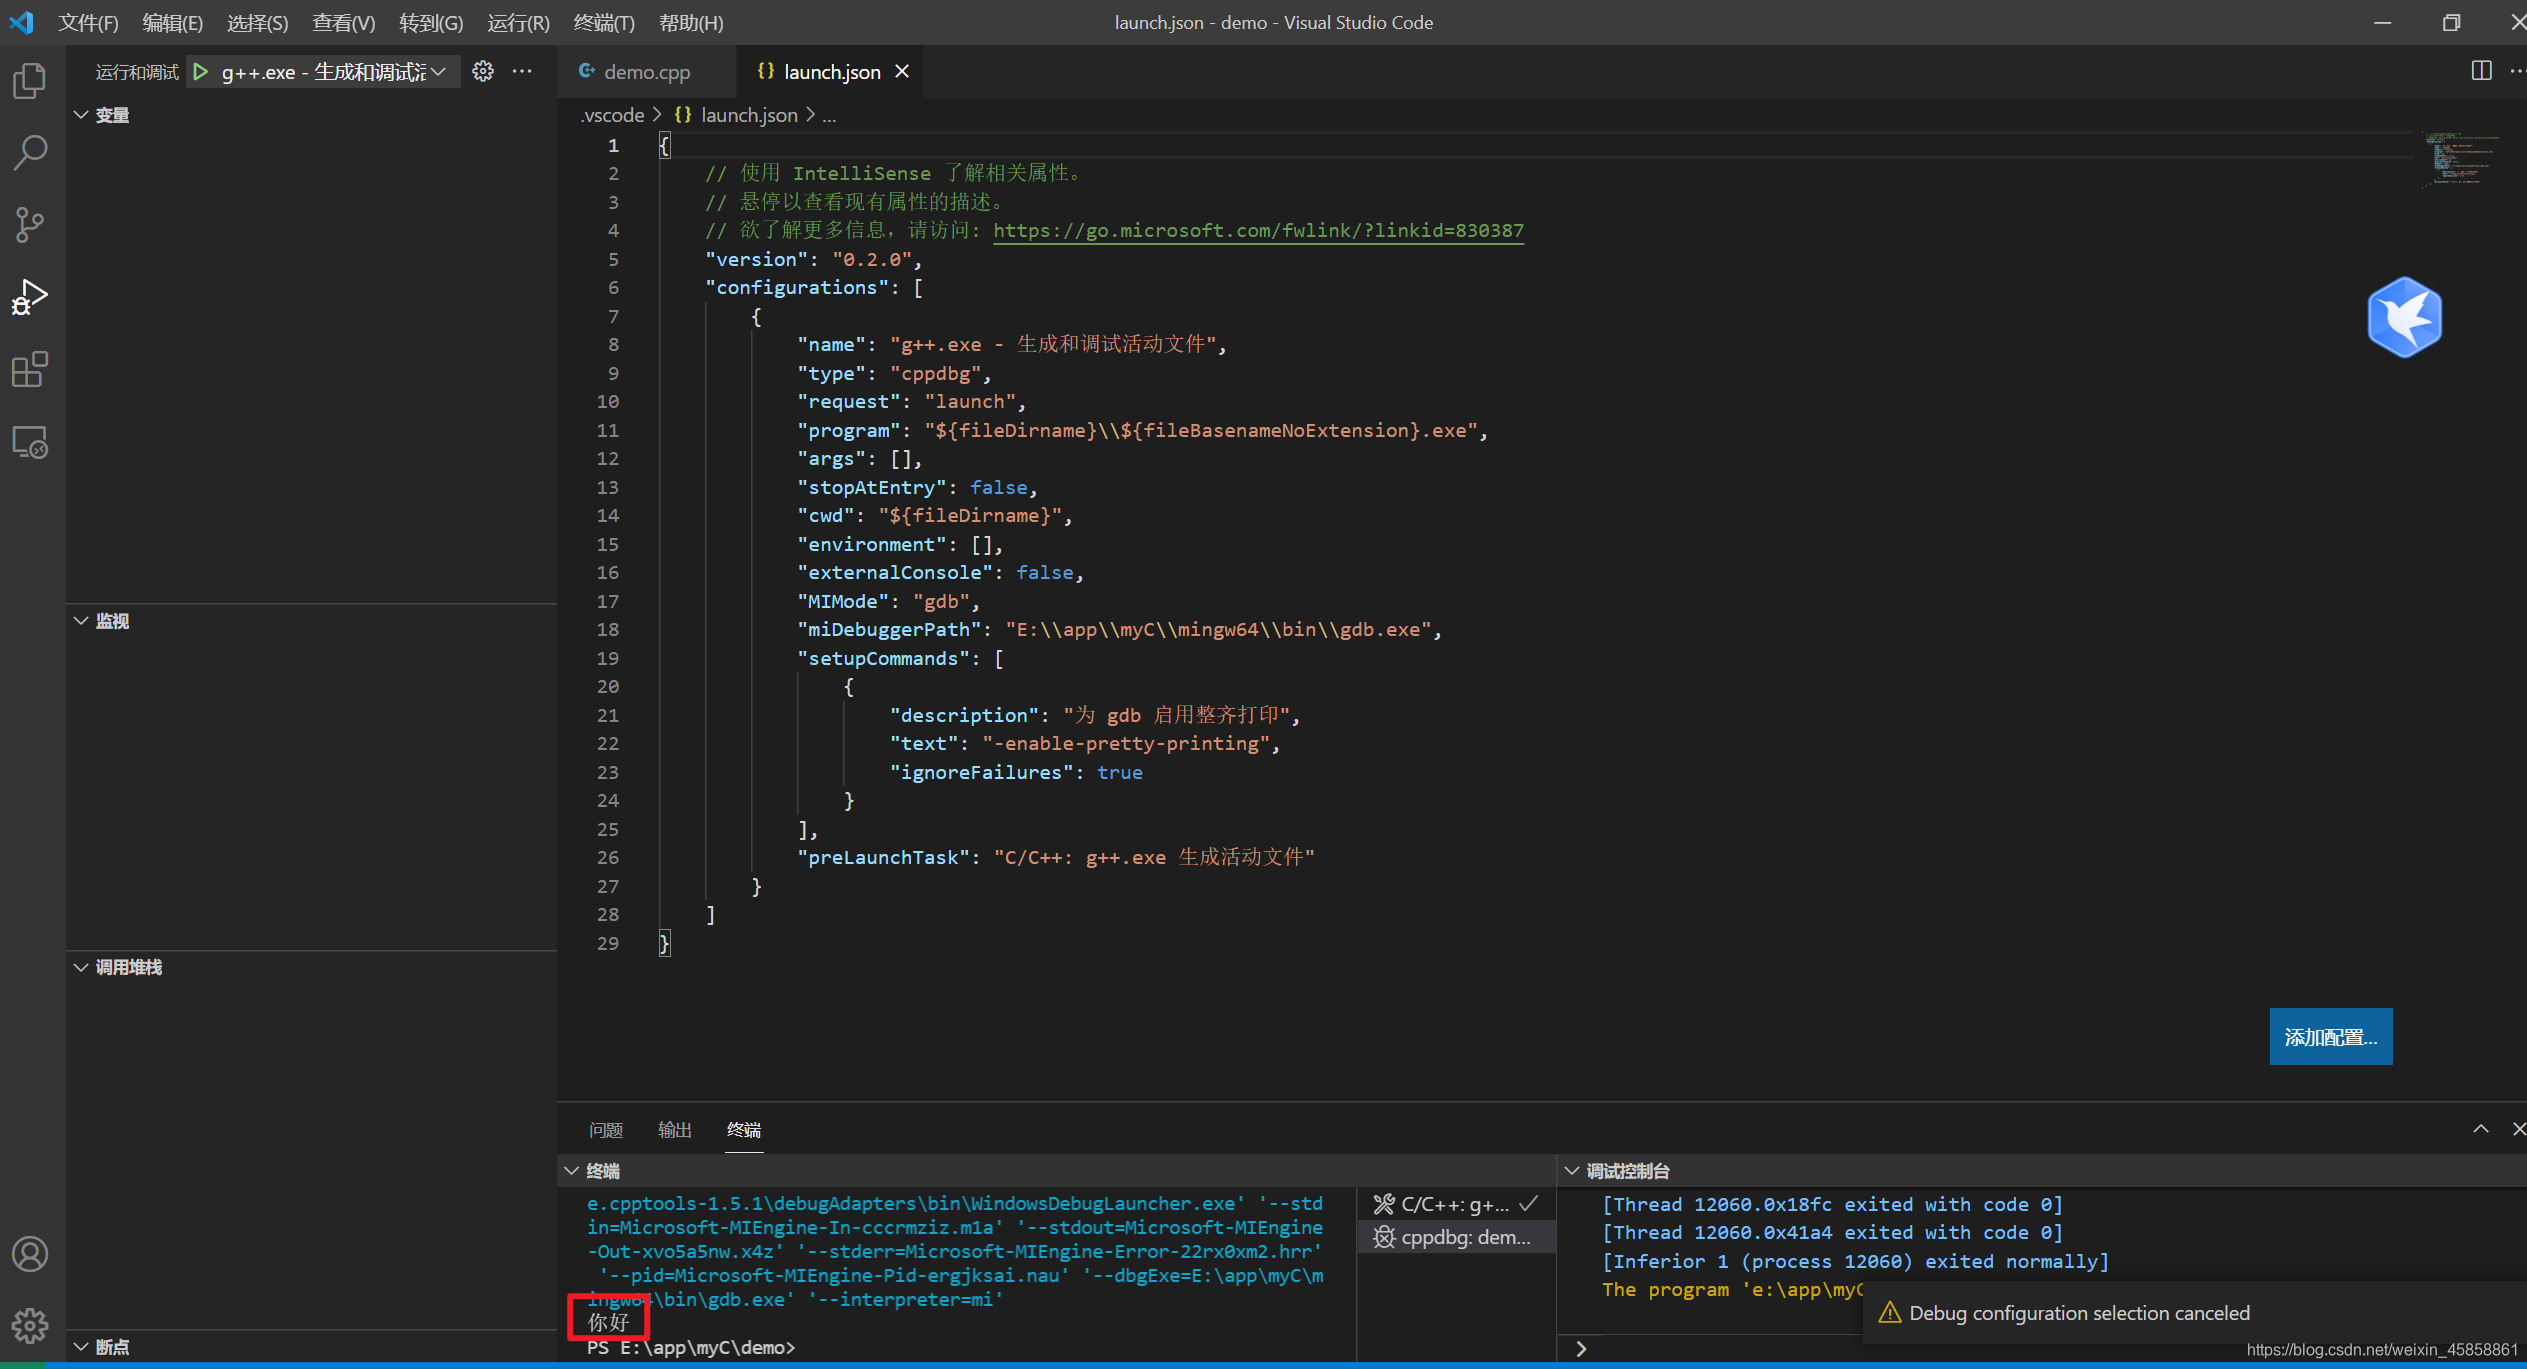2527x1369 pixels.
Task: Collapse the 调用堆栈 section
Action: click(x=310, y=967)
